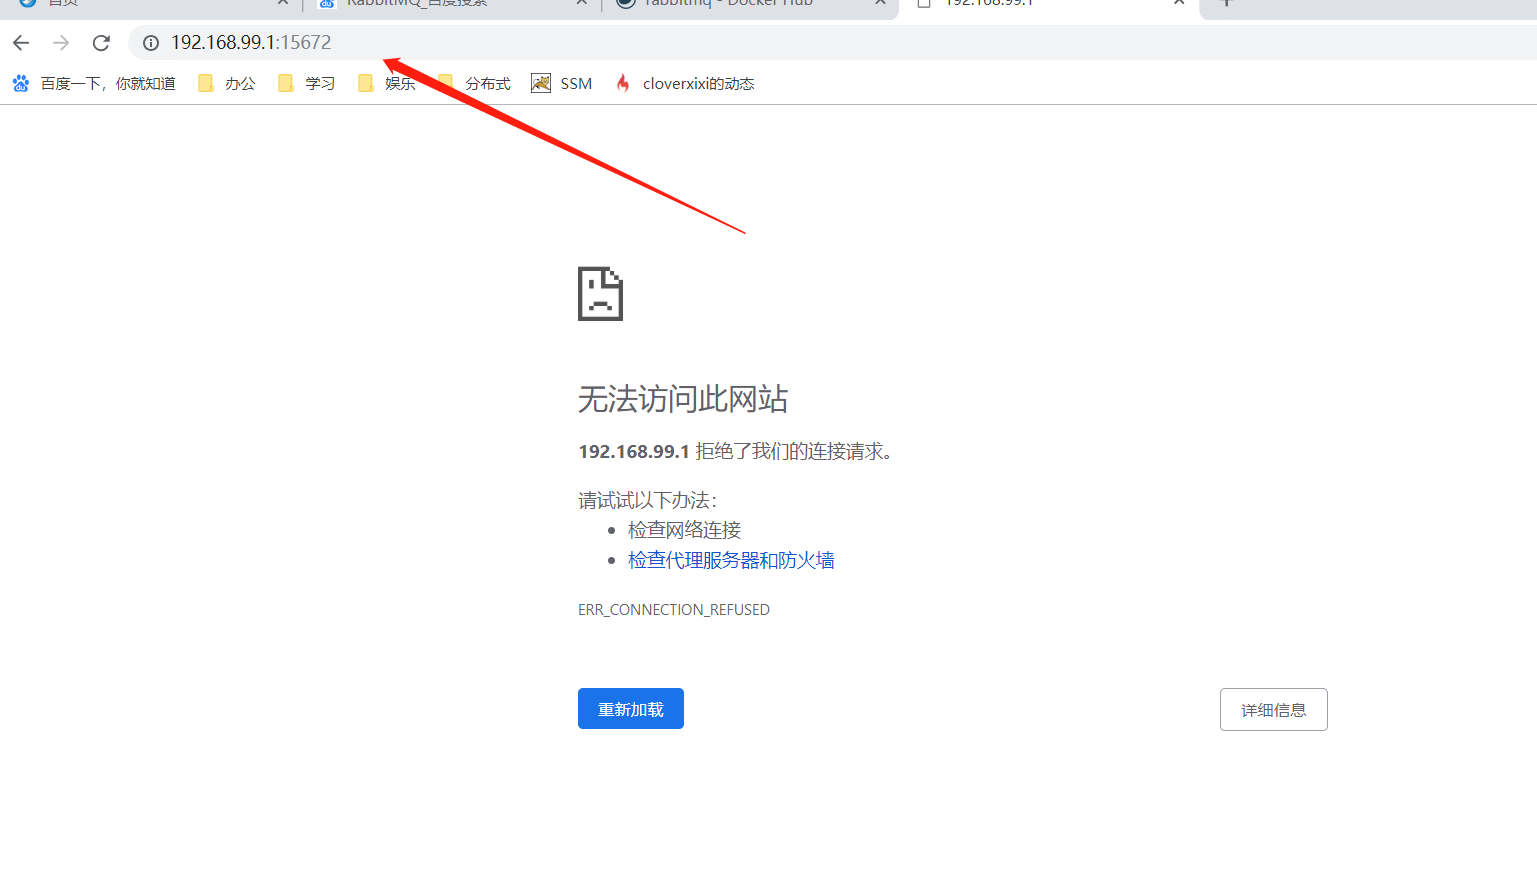Close the RabbitMQ_百度搜索 tab

coord(582,3)
